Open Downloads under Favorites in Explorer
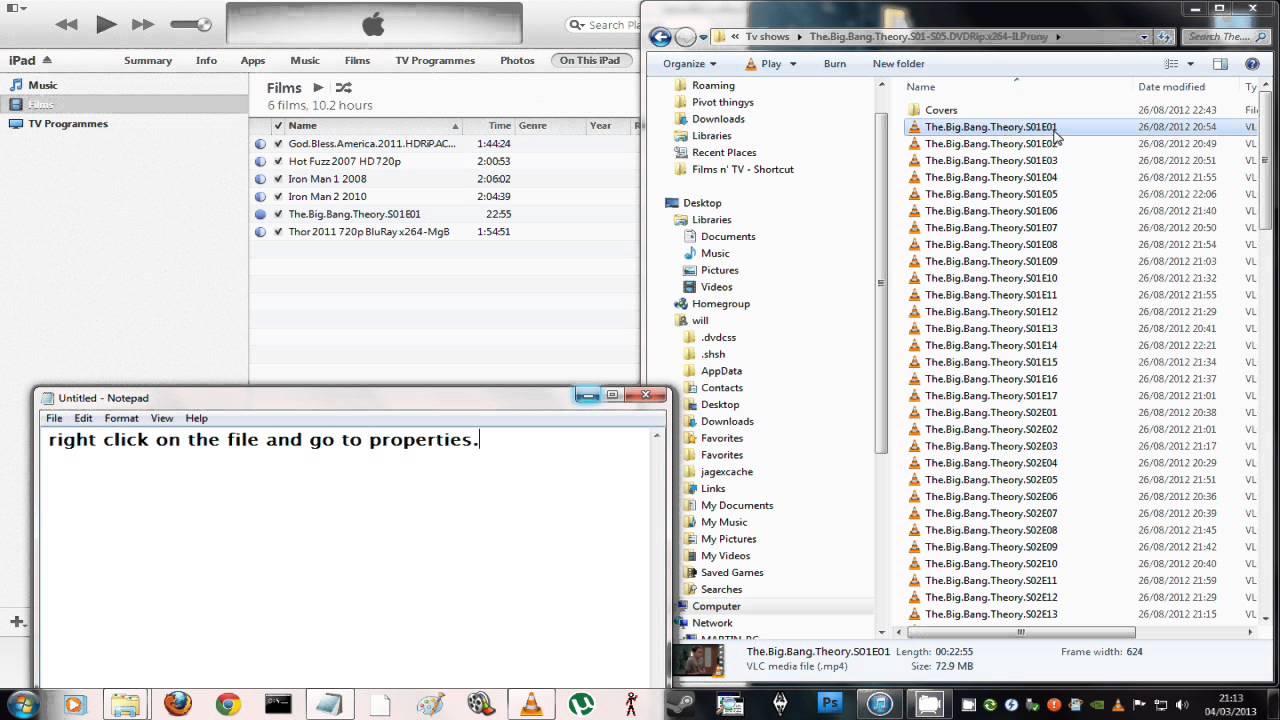The image size is (1280, 720). [x=718, y=119]
